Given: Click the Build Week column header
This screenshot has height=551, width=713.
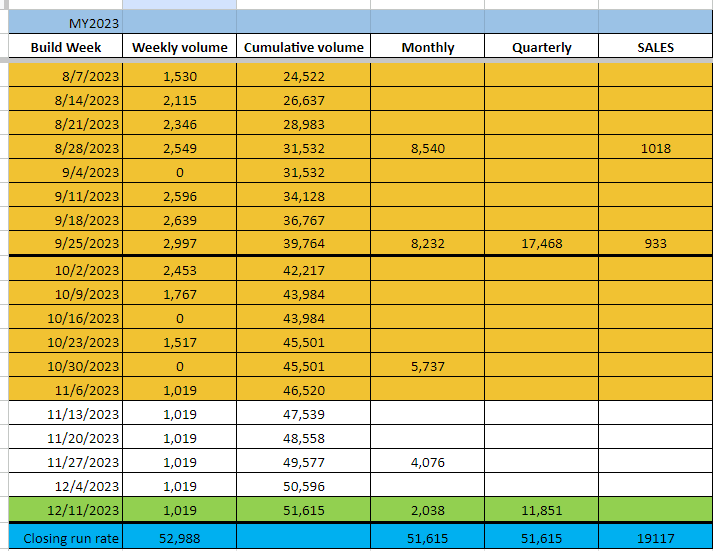Looking at the screenshot, I should point(66,47).
